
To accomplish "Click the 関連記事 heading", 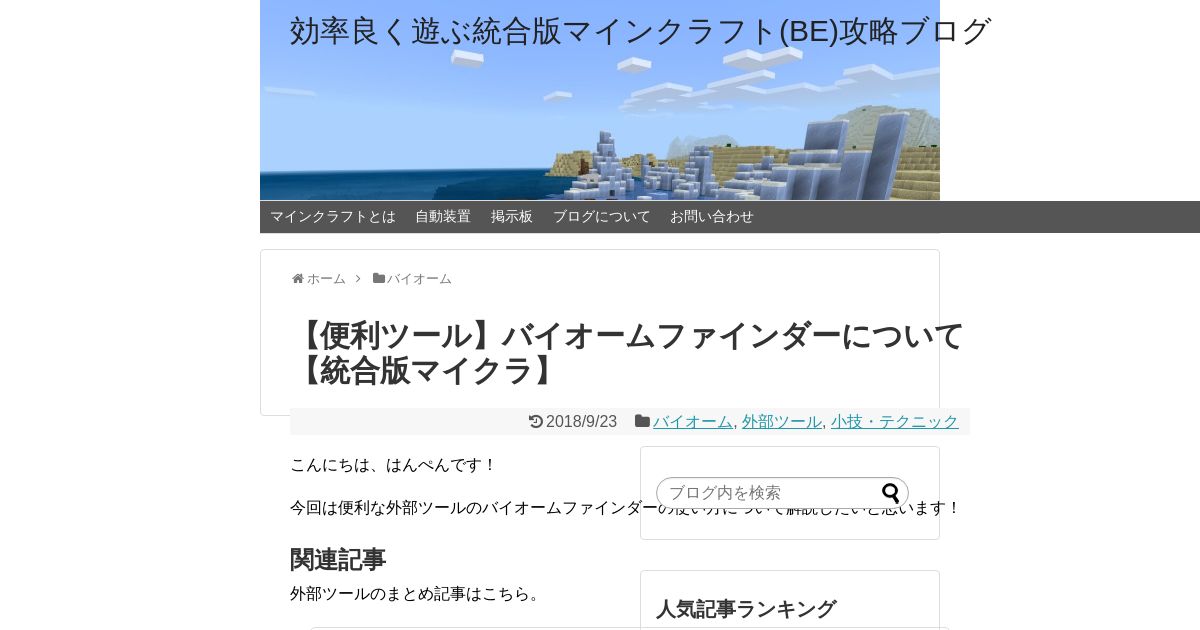I will point(338,559).
